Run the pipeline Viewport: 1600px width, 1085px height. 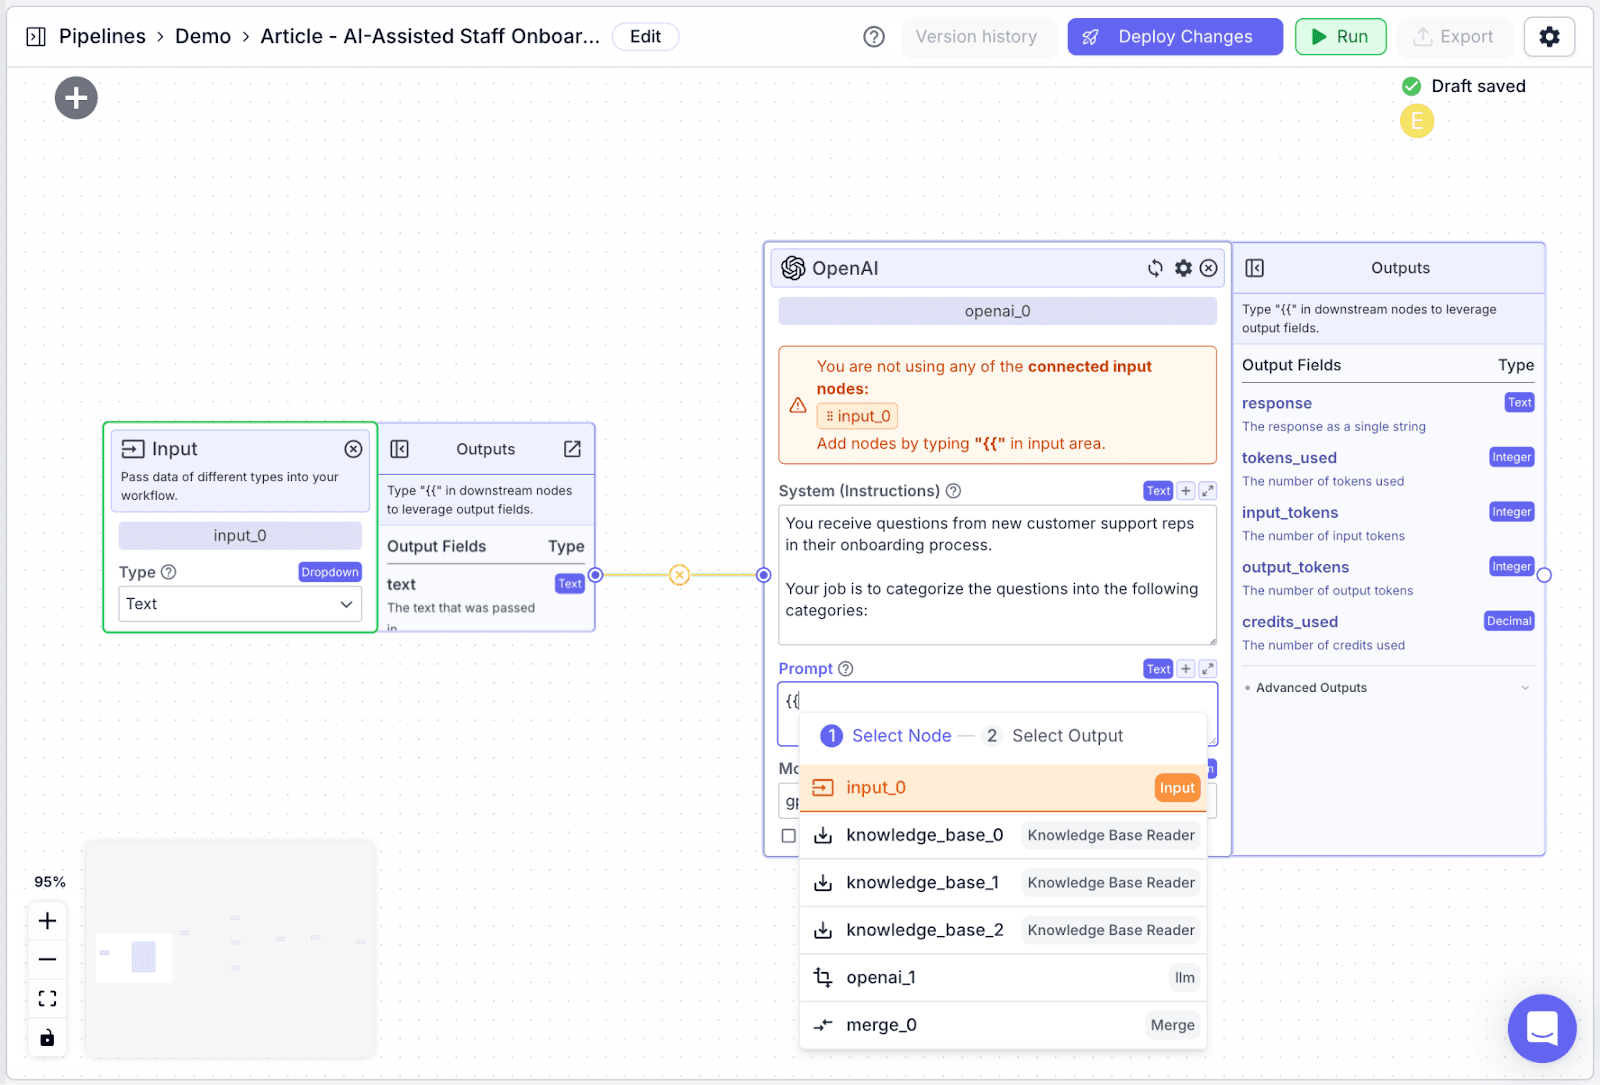point(1340,37)
